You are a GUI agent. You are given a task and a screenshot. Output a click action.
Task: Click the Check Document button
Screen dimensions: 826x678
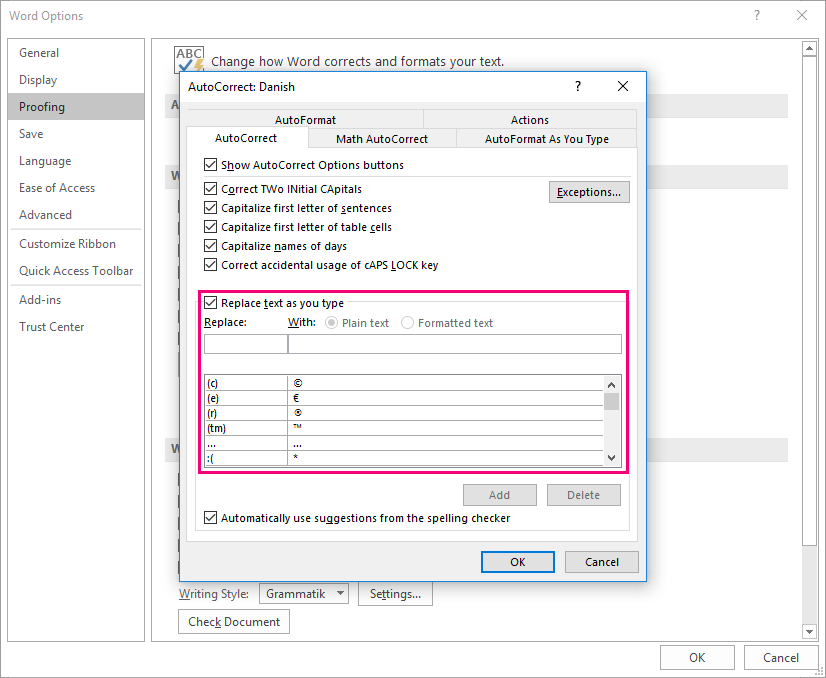point(234,622)
